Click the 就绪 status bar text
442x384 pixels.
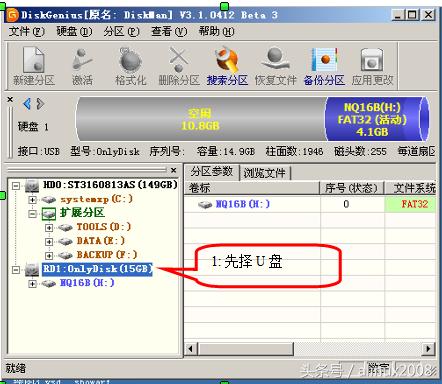pyautogui.click(x=15, y=368)
